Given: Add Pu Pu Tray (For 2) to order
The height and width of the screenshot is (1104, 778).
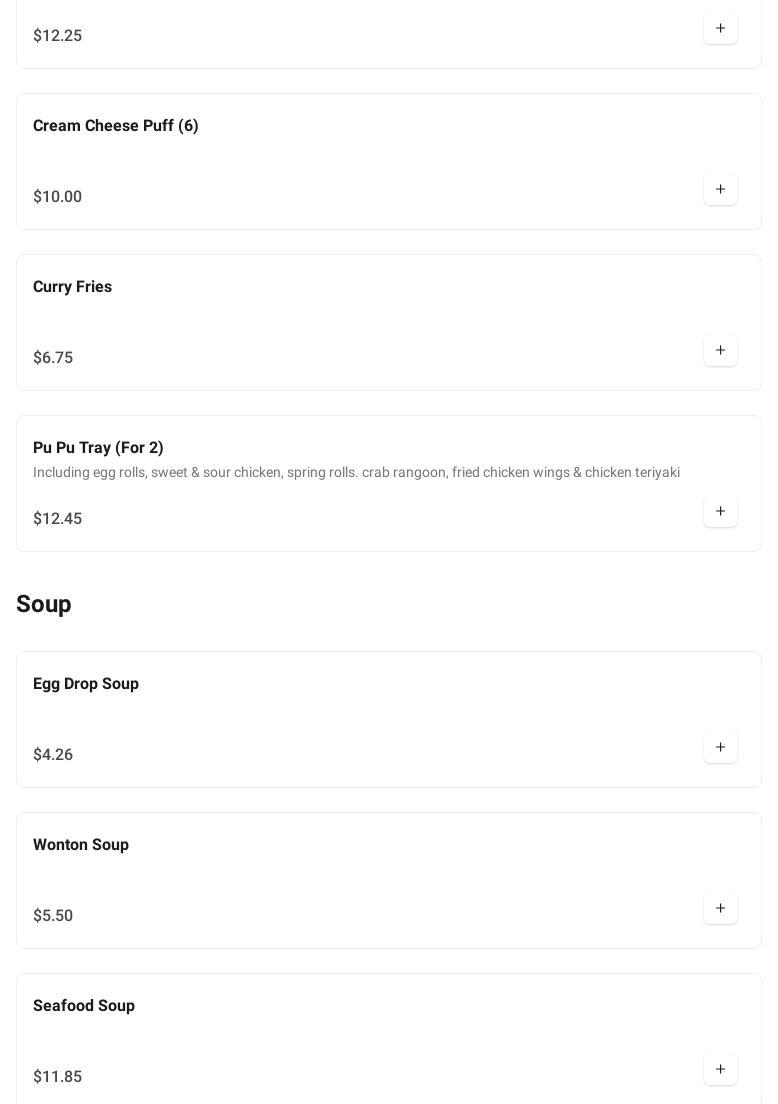Looking at the screenshot, I should click(x=720, y=512).
